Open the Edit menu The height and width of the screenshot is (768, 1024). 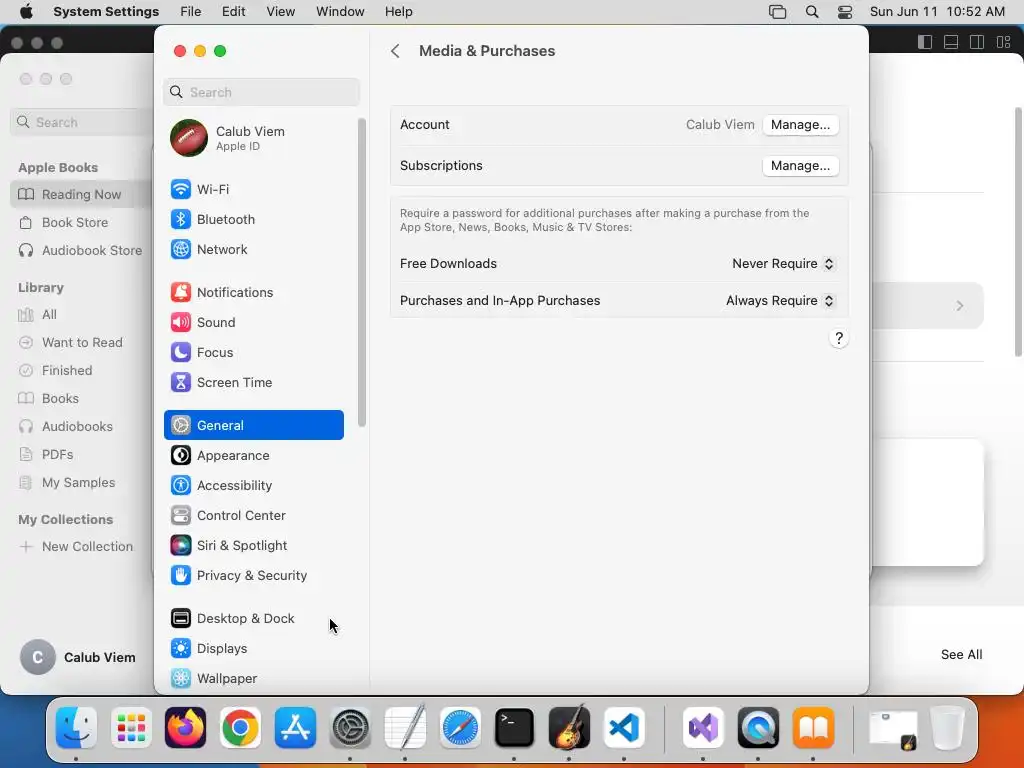(x=233, y=12)
